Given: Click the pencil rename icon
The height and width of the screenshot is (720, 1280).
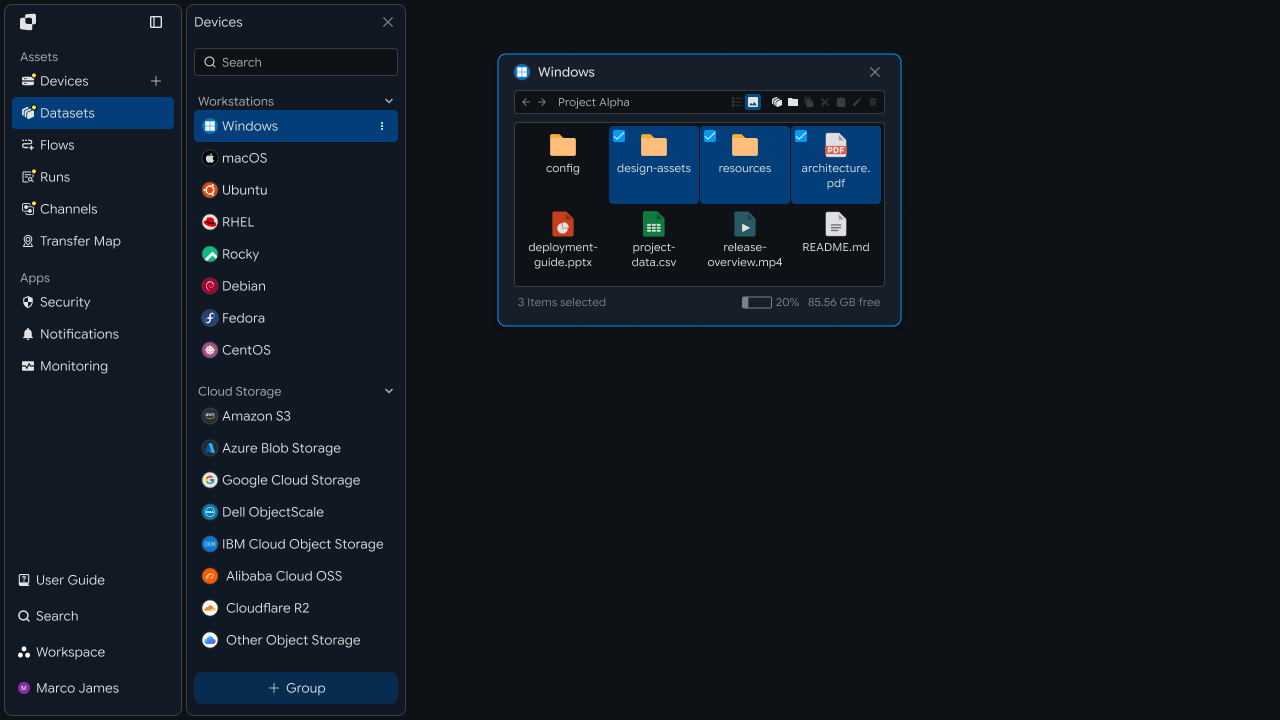Looking at the screenshot, I should coord(857,102).
